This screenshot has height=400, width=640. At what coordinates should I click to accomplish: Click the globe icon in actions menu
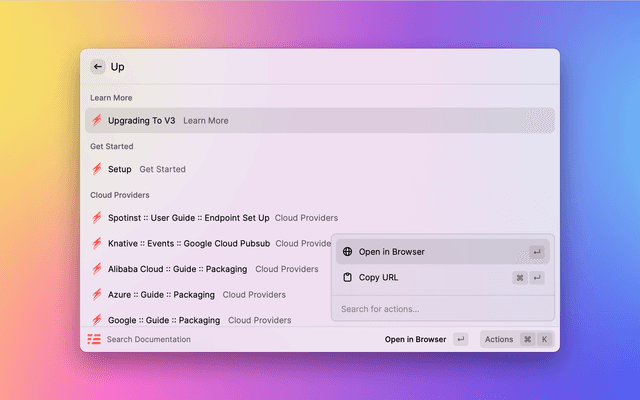(347, 252)
